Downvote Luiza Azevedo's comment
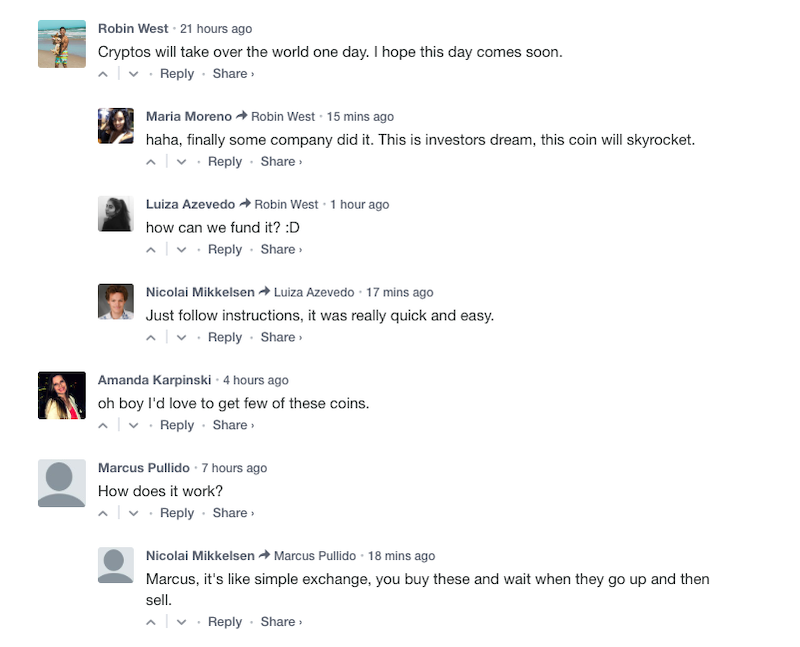 pos(182,250)
